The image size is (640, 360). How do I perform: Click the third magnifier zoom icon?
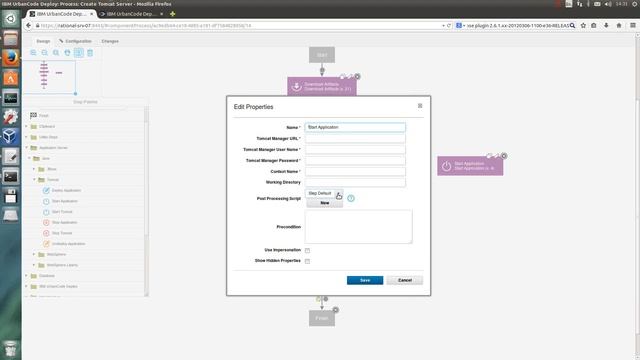[x=56, y=53]
